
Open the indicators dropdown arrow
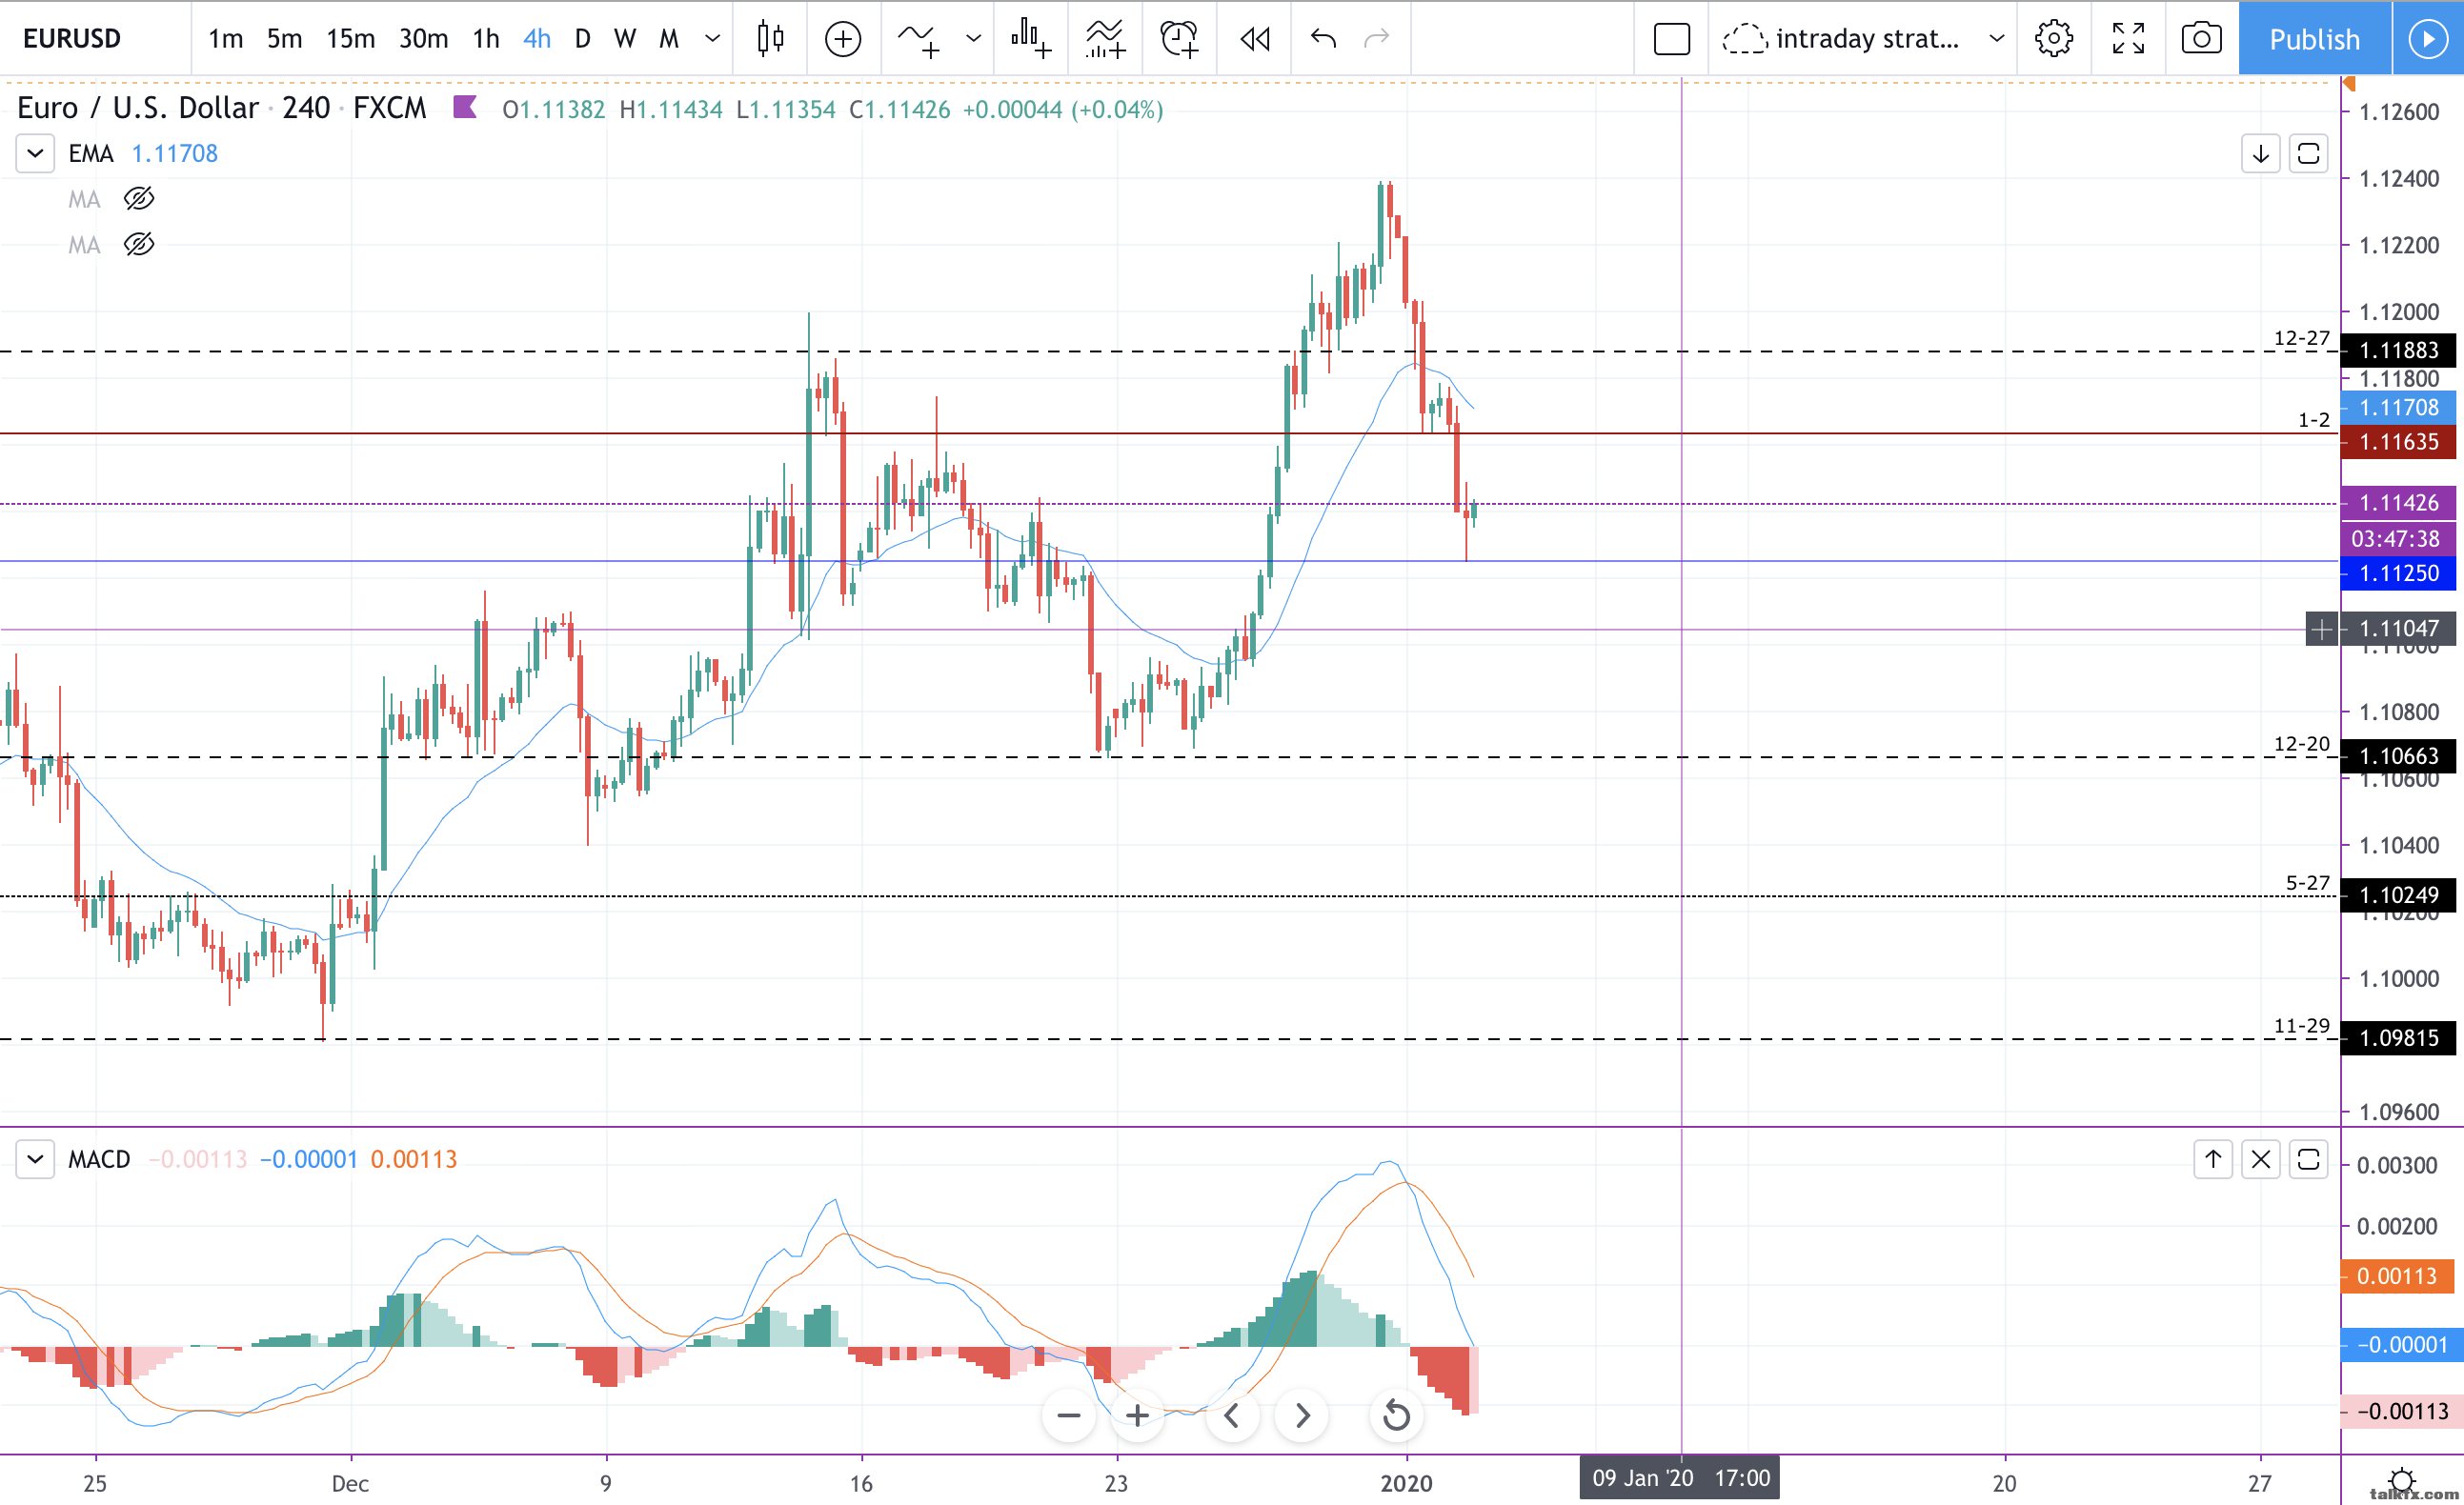(973, 38)
